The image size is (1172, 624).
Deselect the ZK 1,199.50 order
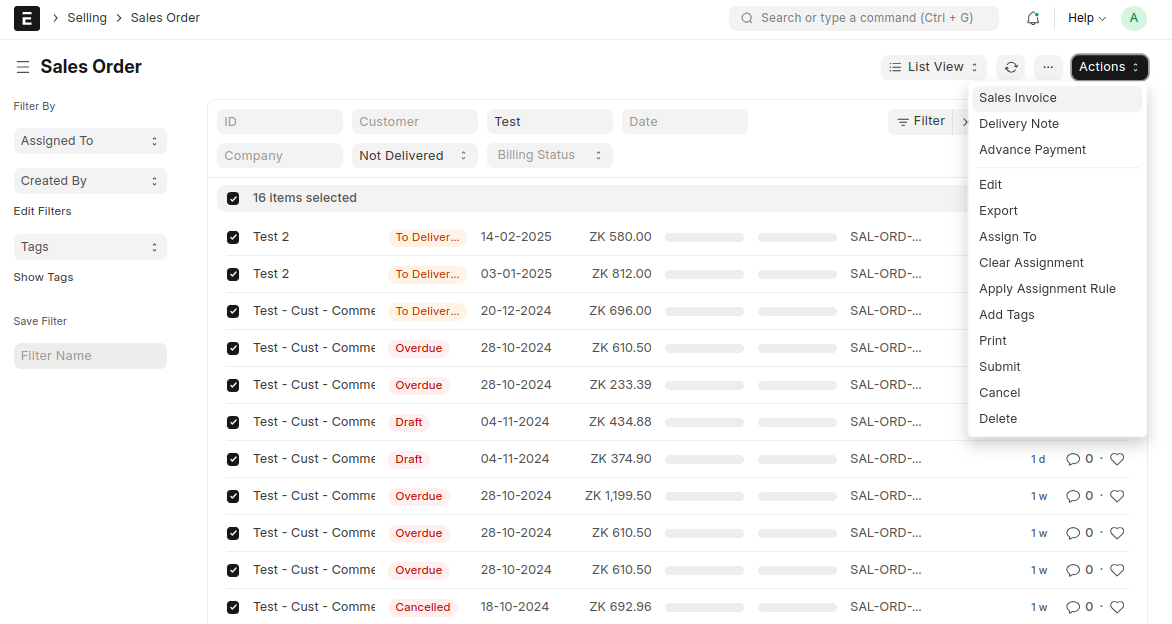tap(233, 496)
